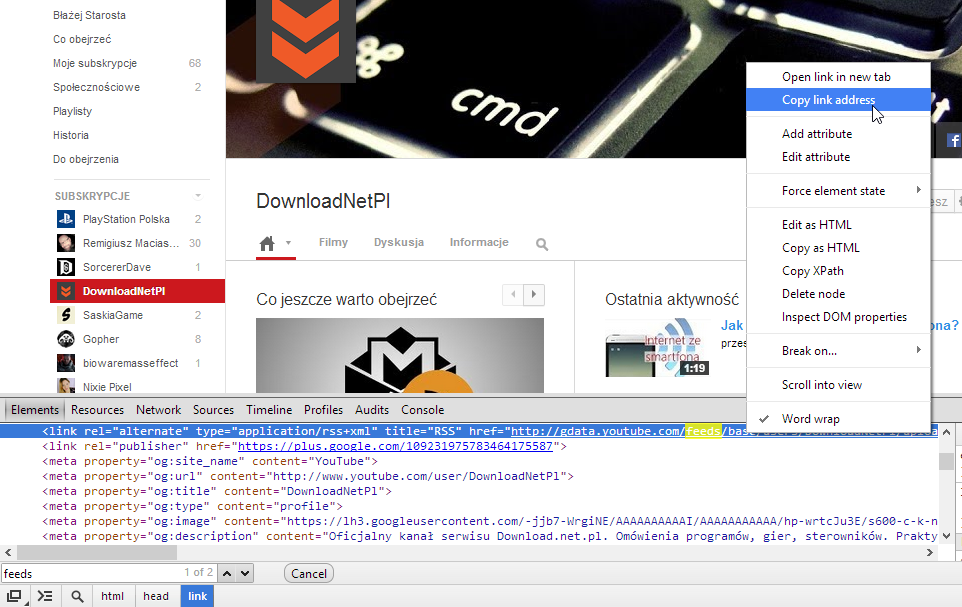
Task: Click the SaskiaGame channel icon
Action: click(66, 315)
